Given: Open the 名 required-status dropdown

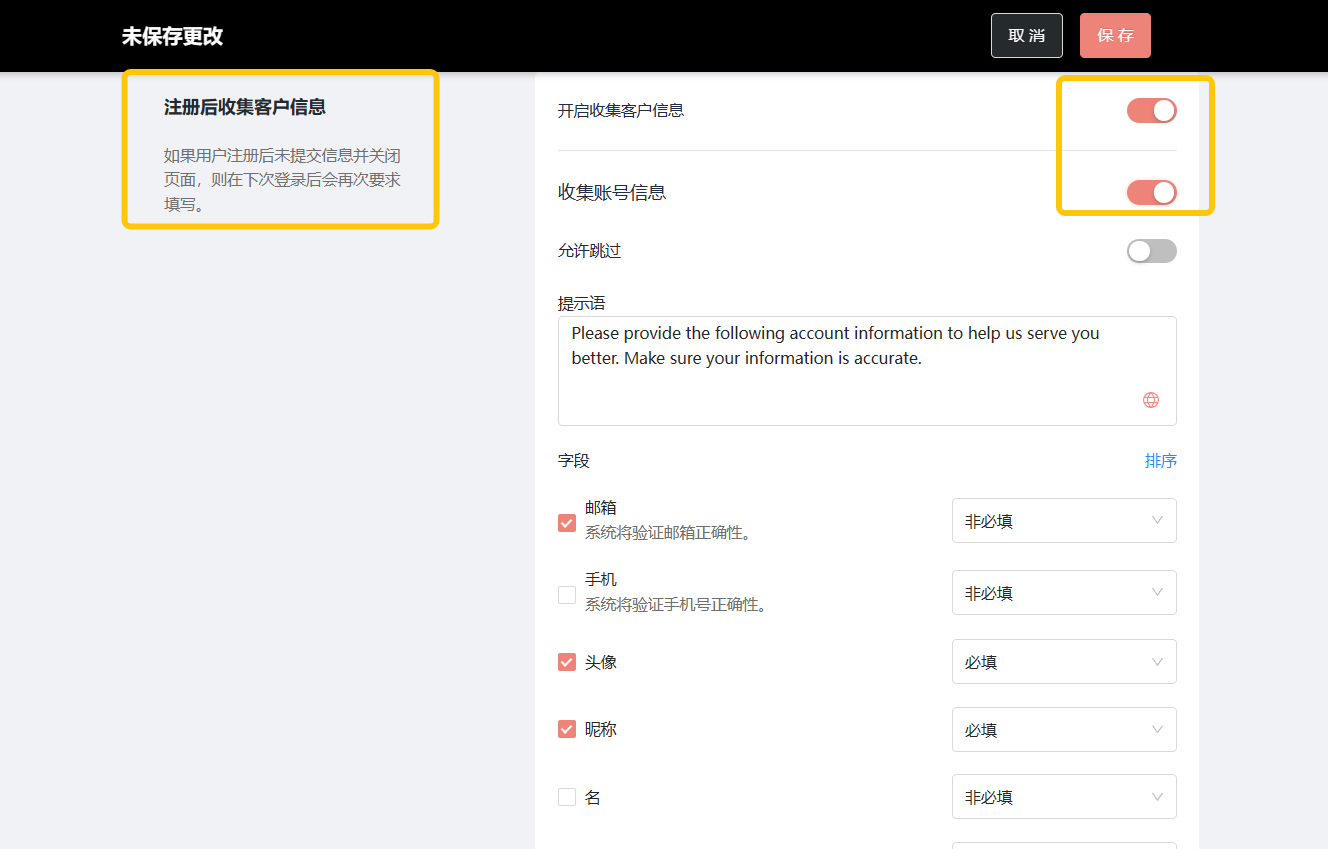Looking at the screenshot, I should coord(1064,797).
